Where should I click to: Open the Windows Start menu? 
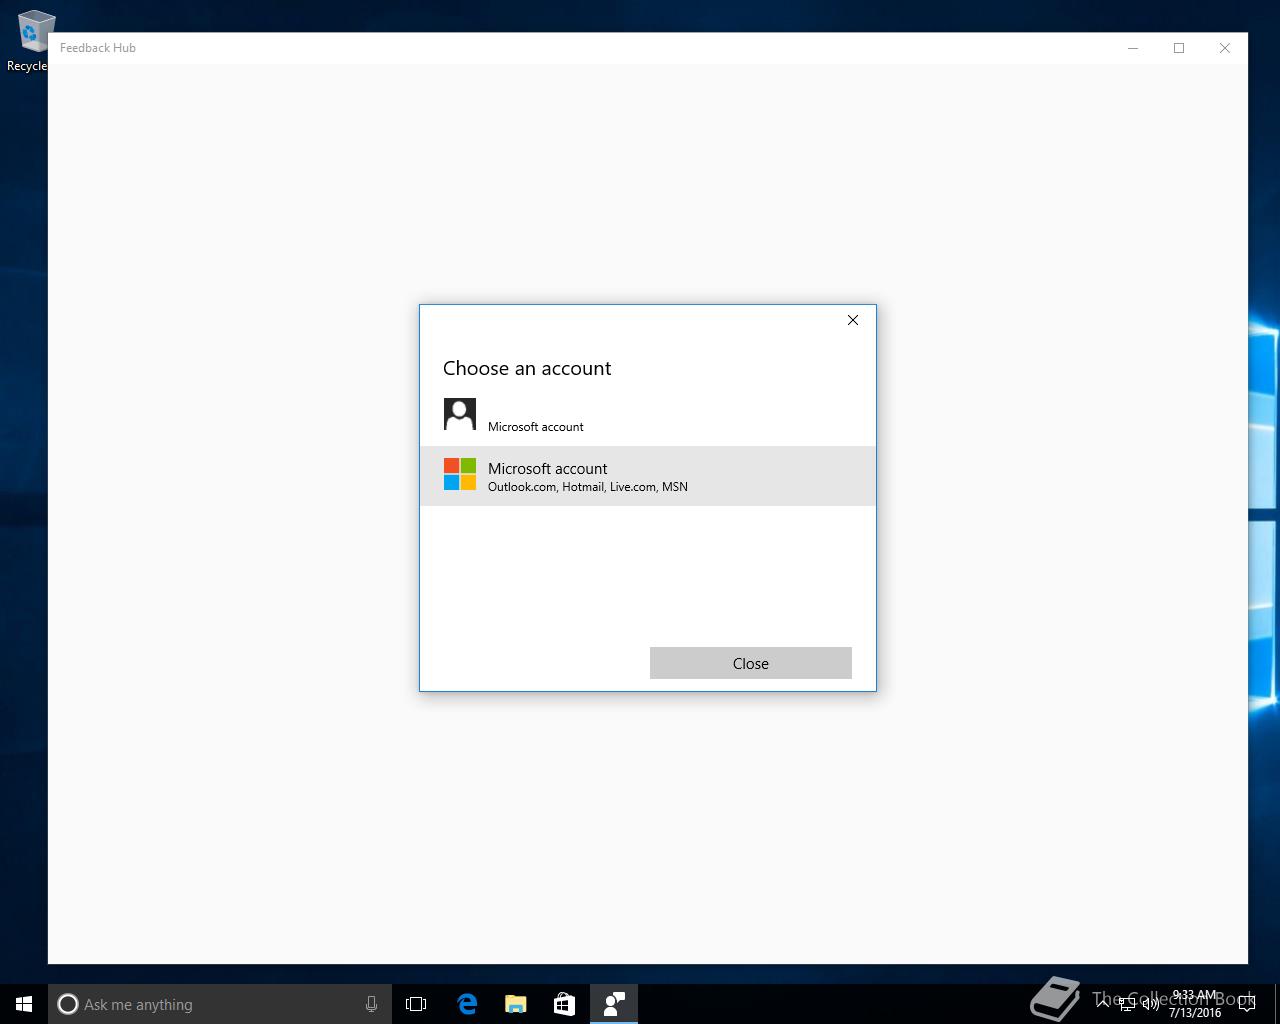coord(24,1004)
